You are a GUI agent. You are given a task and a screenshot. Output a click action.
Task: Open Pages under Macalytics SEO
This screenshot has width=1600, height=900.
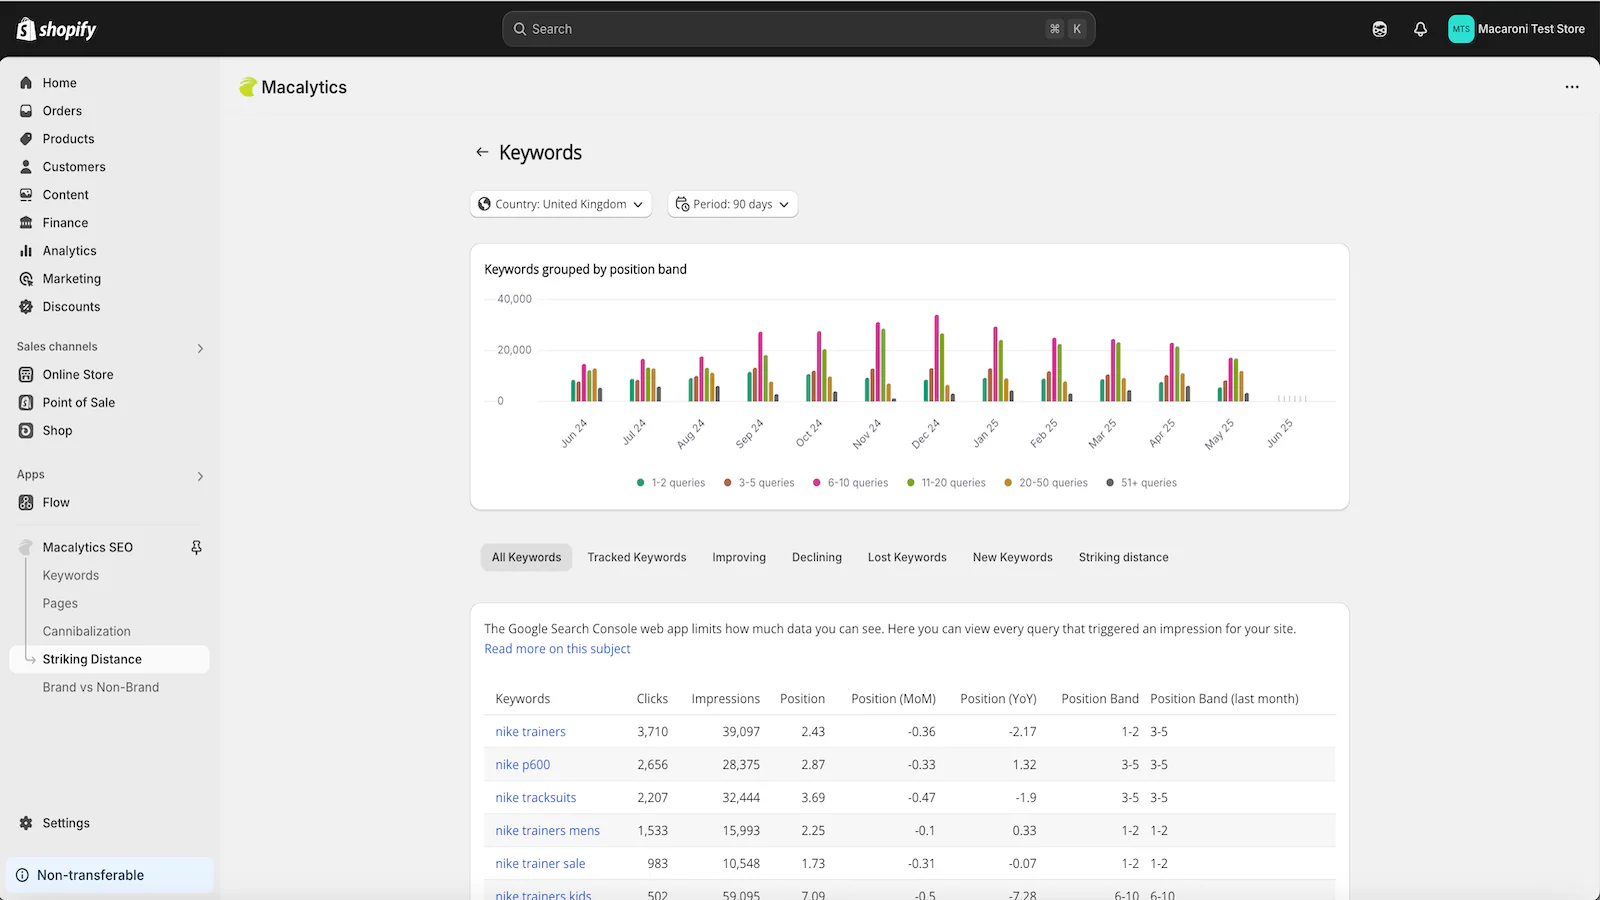(x=60, y=603)
